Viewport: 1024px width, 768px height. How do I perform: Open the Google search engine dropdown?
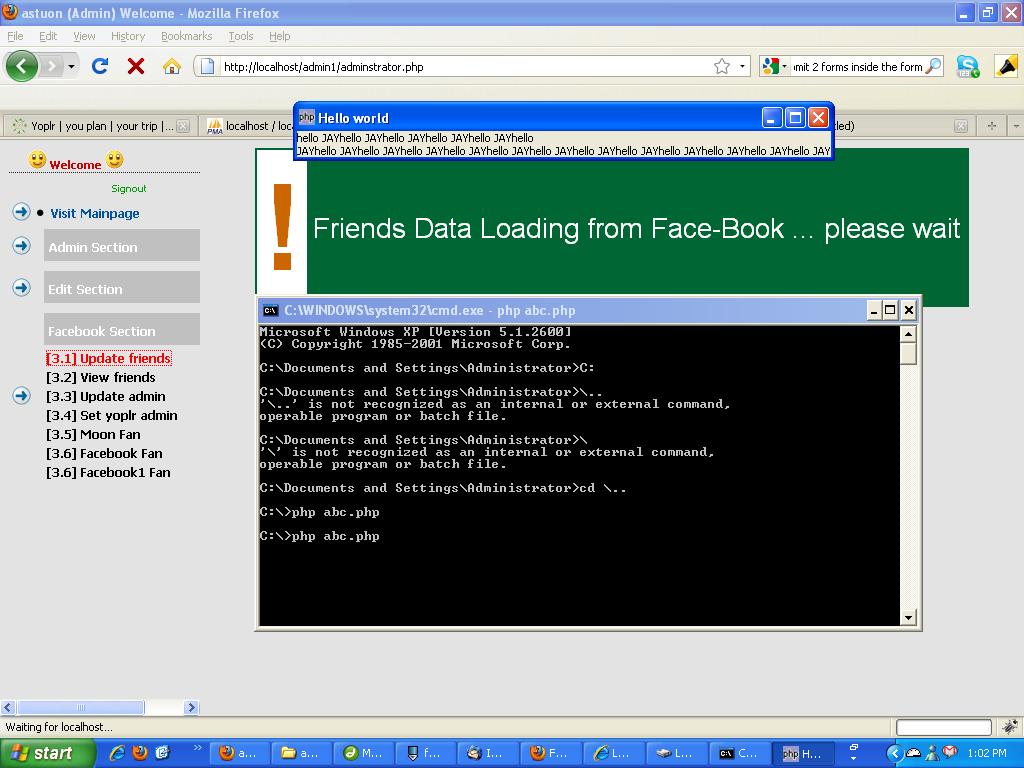click(775, 67)
